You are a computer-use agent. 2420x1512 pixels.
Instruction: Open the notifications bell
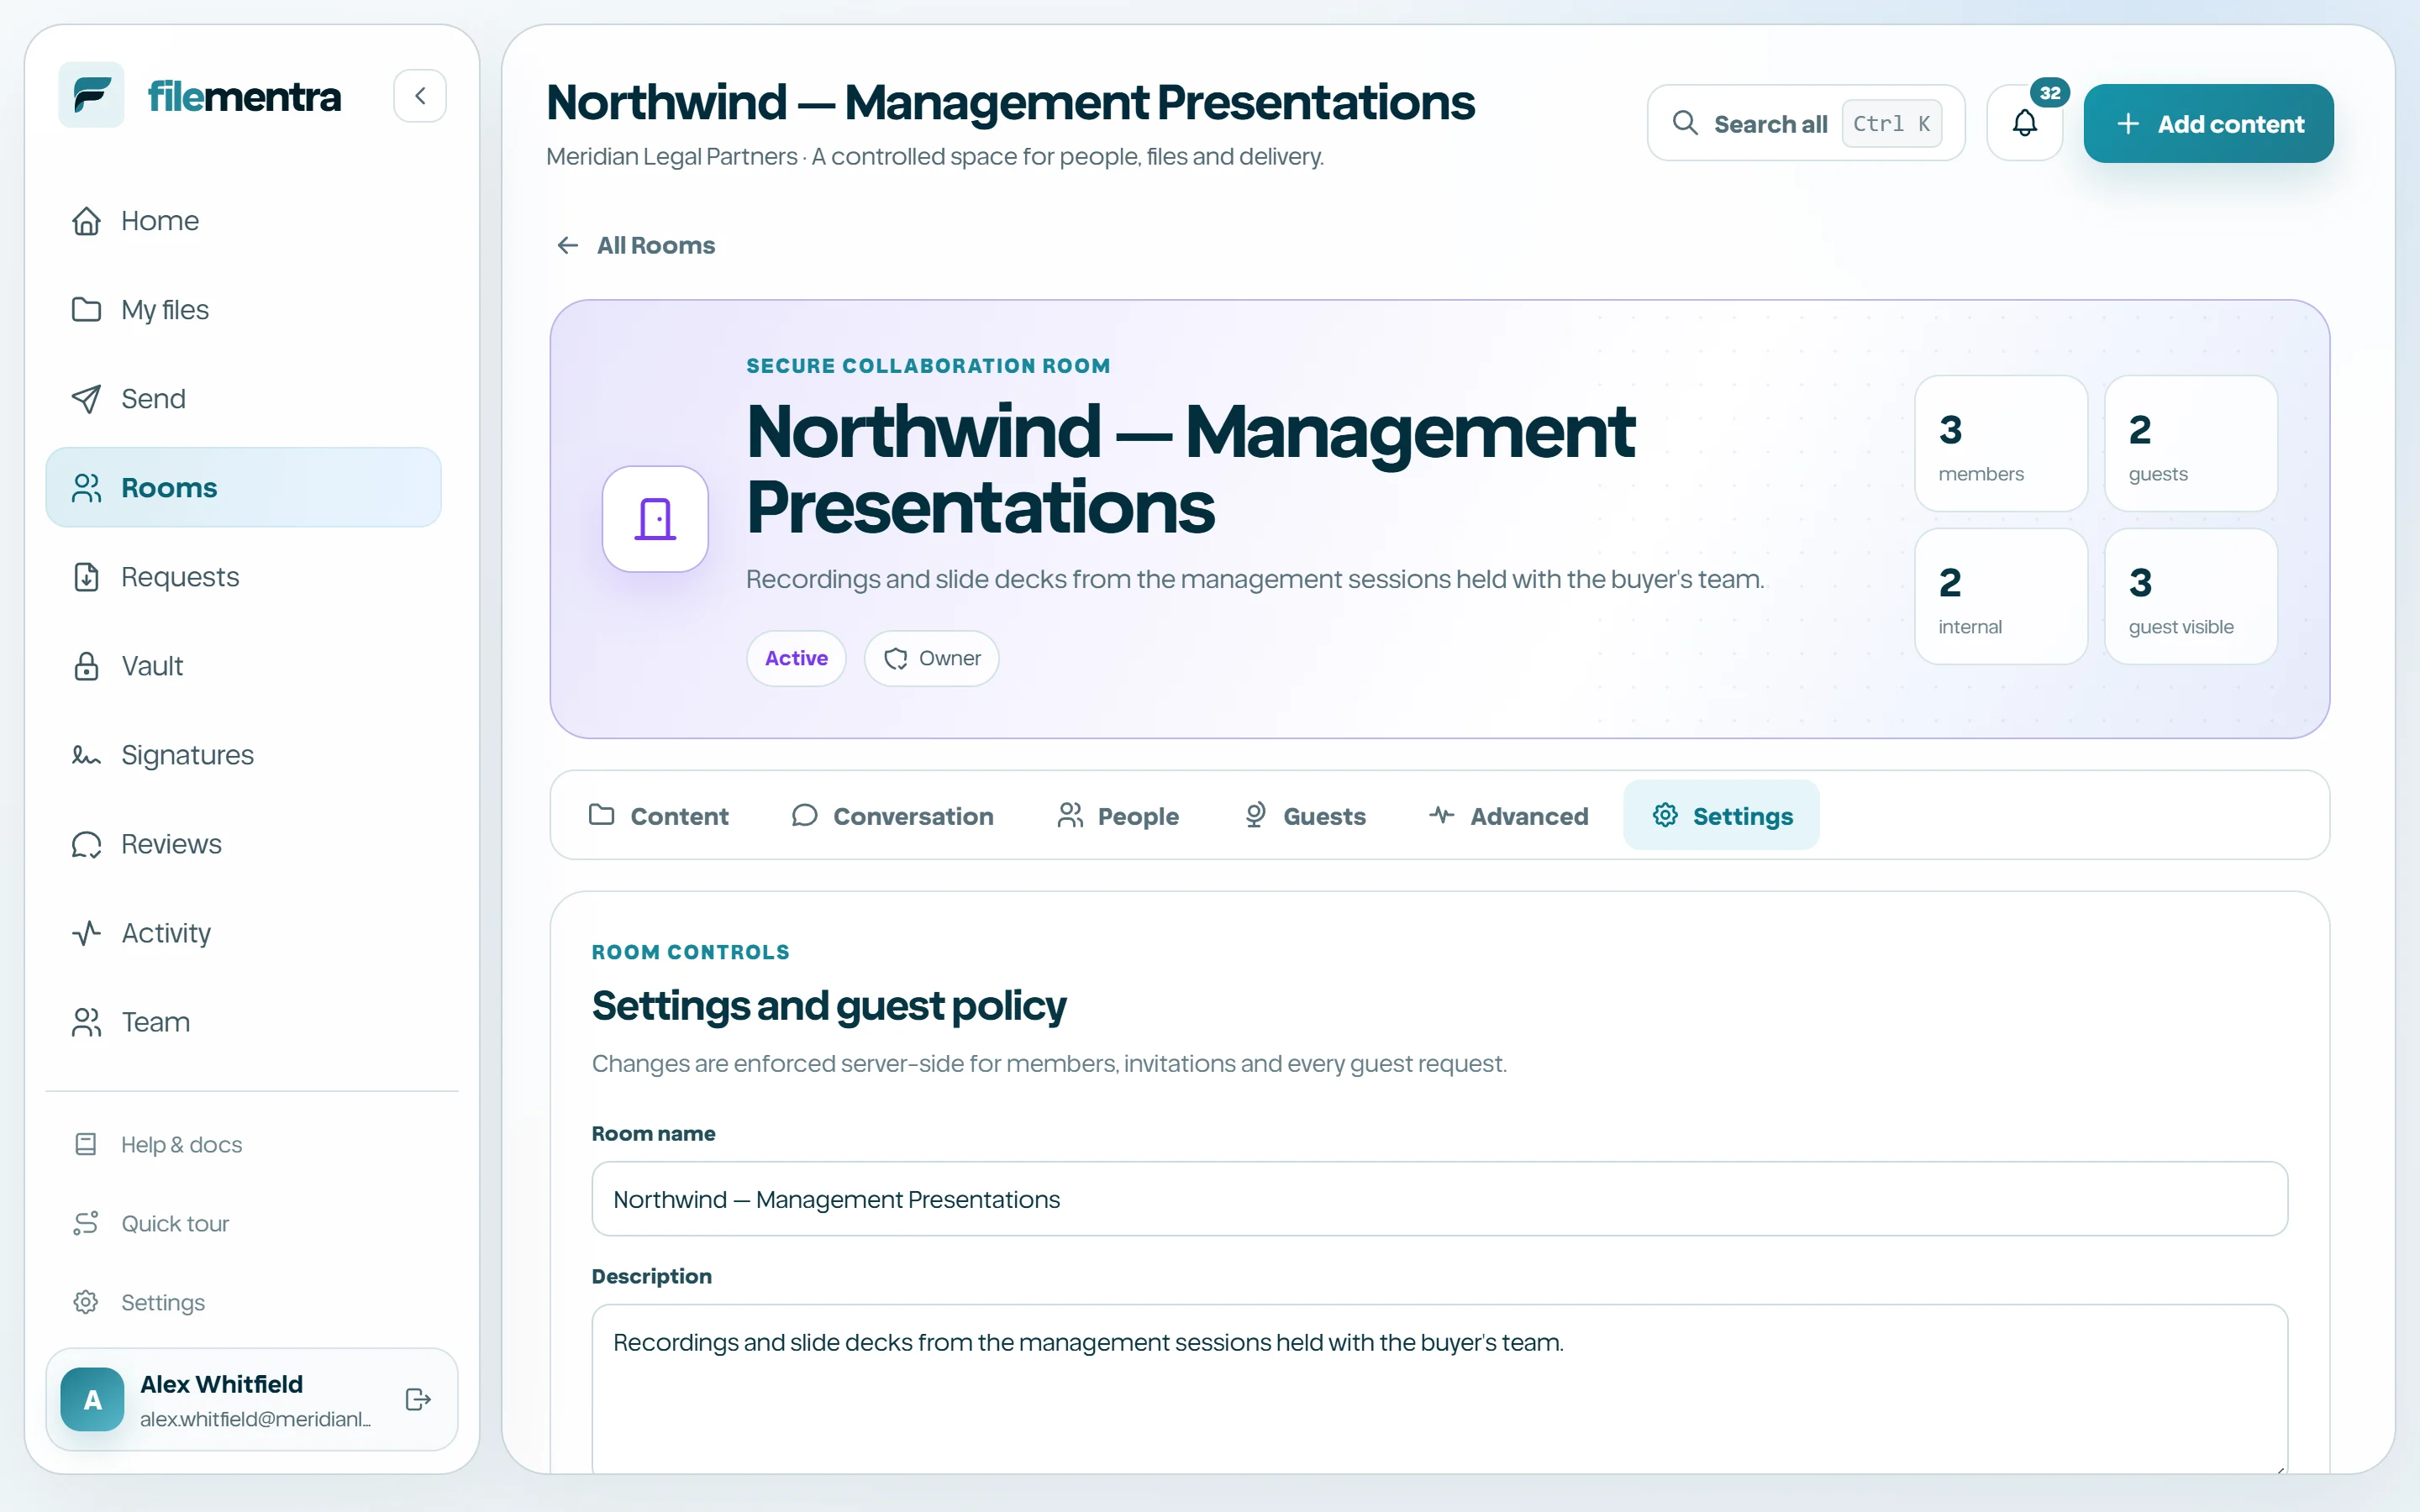[2024, 123]
